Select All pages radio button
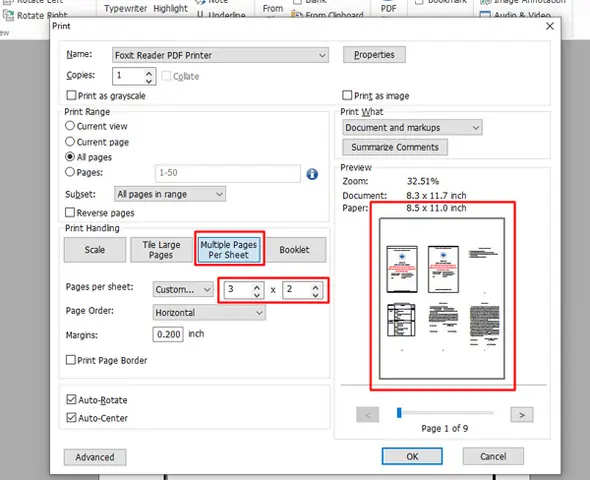This screenshot has width=590, height=480. click(x=70, y=156)
